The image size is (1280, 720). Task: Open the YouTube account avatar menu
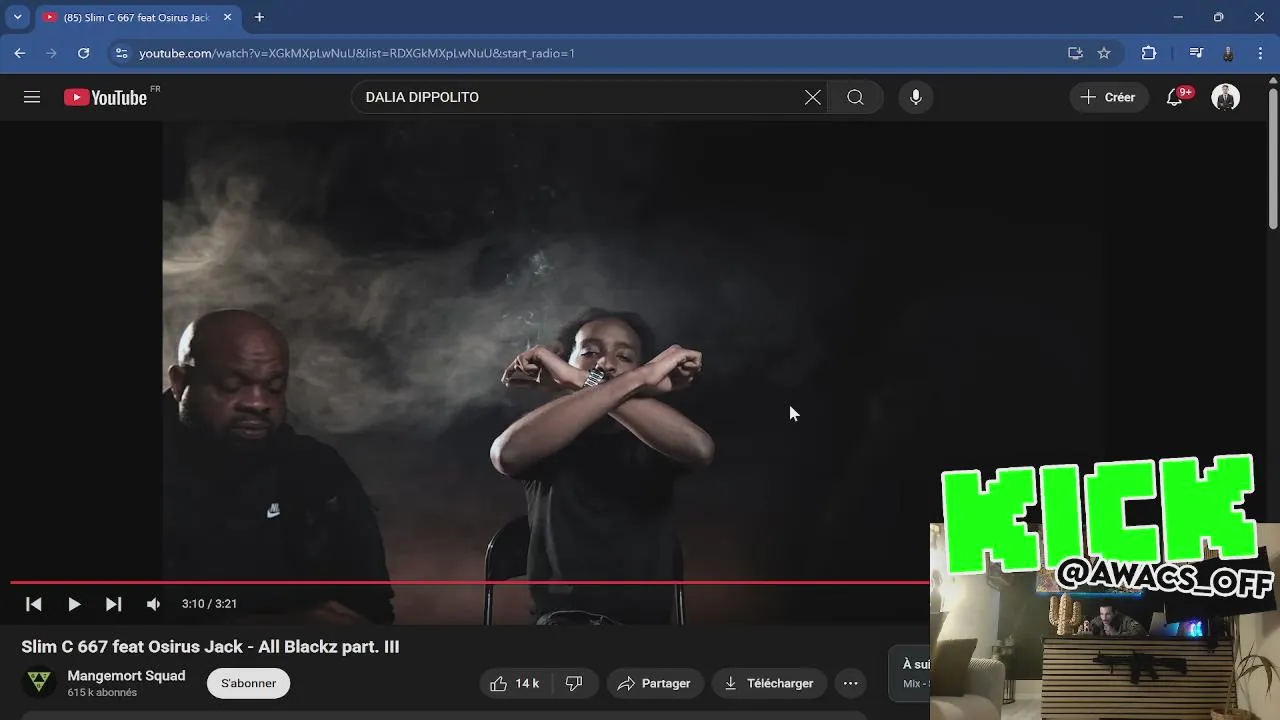tap(1225, 97)
